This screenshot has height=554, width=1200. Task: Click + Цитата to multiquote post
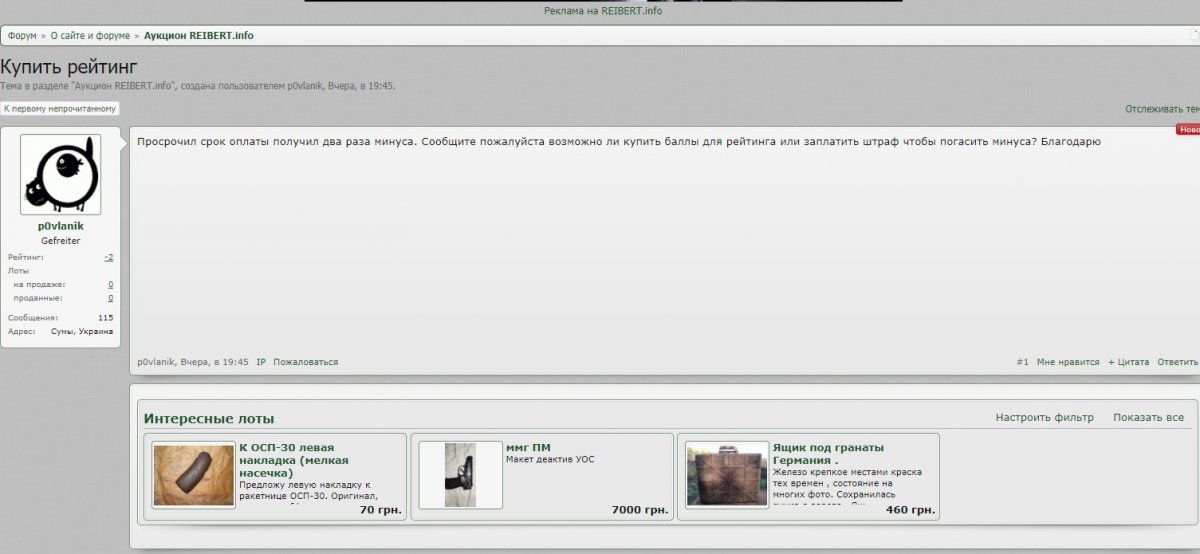point(1129,362)
